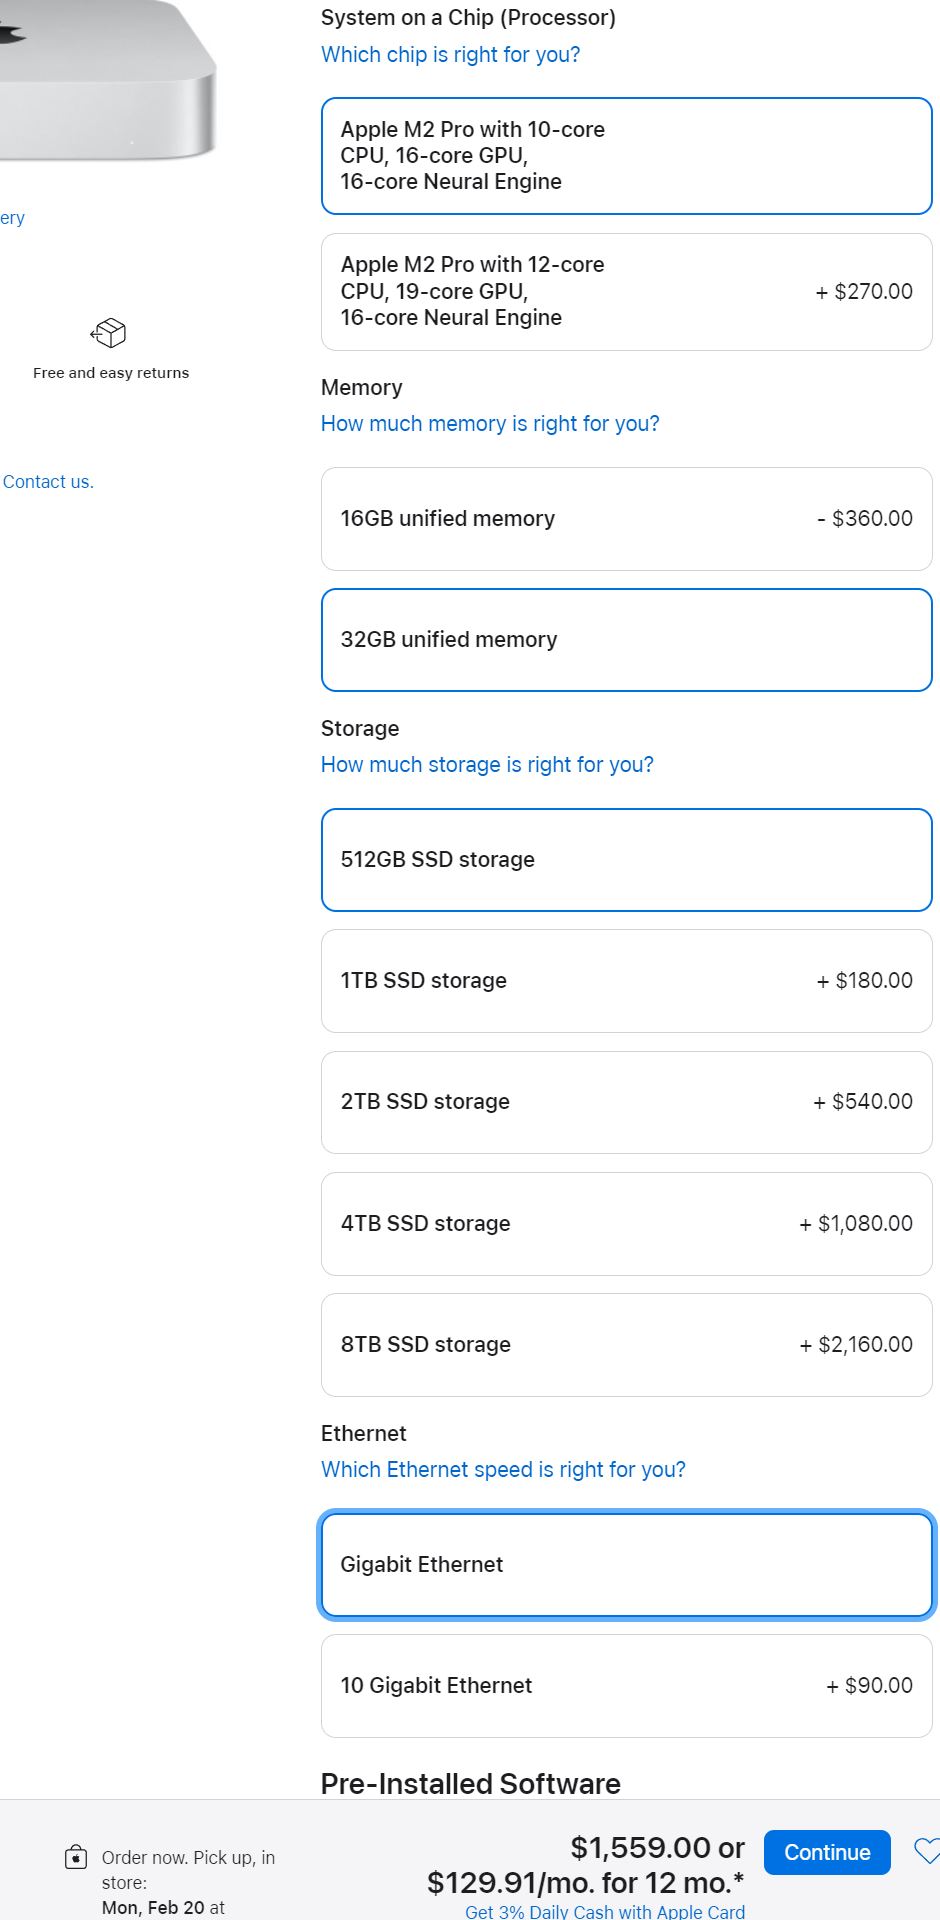
Task: Choose 2TB SSD storage
Action: (x=626, y=1102)
